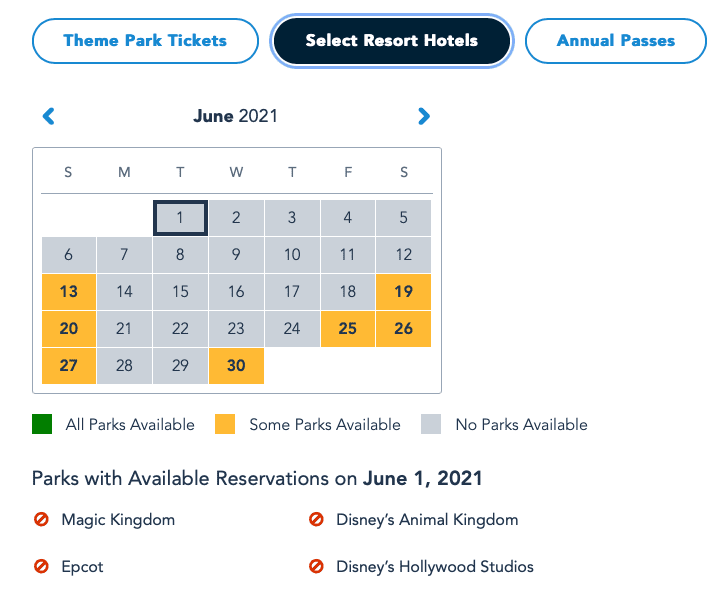717x595 pixels.
Task: Select June 1 highlighted date
Action: (180, 218)
